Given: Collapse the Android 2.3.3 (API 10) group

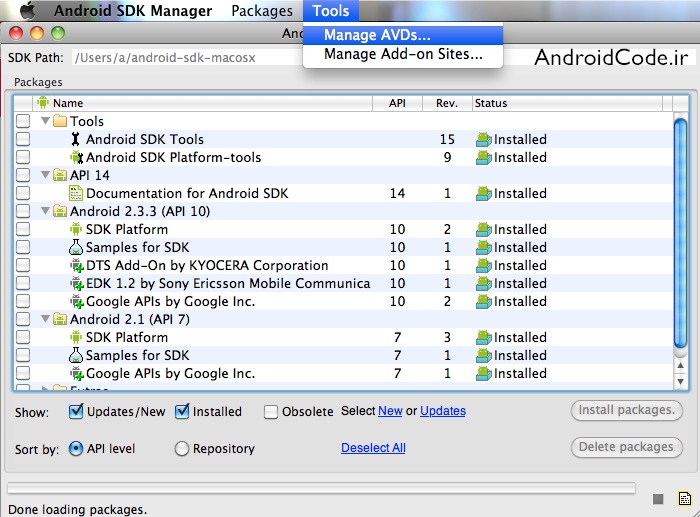Looking at the screenshot, I should (45, 212).
